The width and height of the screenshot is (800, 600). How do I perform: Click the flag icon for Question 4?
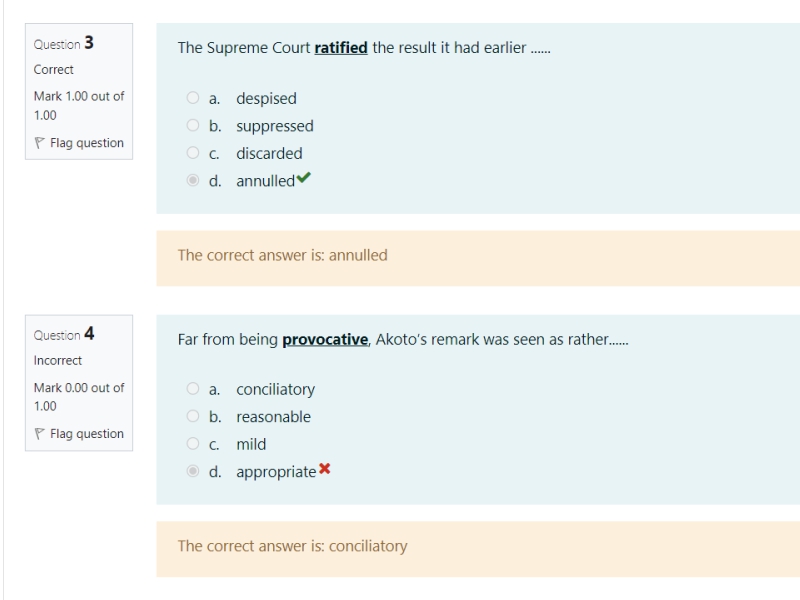[x=40, y=434]
